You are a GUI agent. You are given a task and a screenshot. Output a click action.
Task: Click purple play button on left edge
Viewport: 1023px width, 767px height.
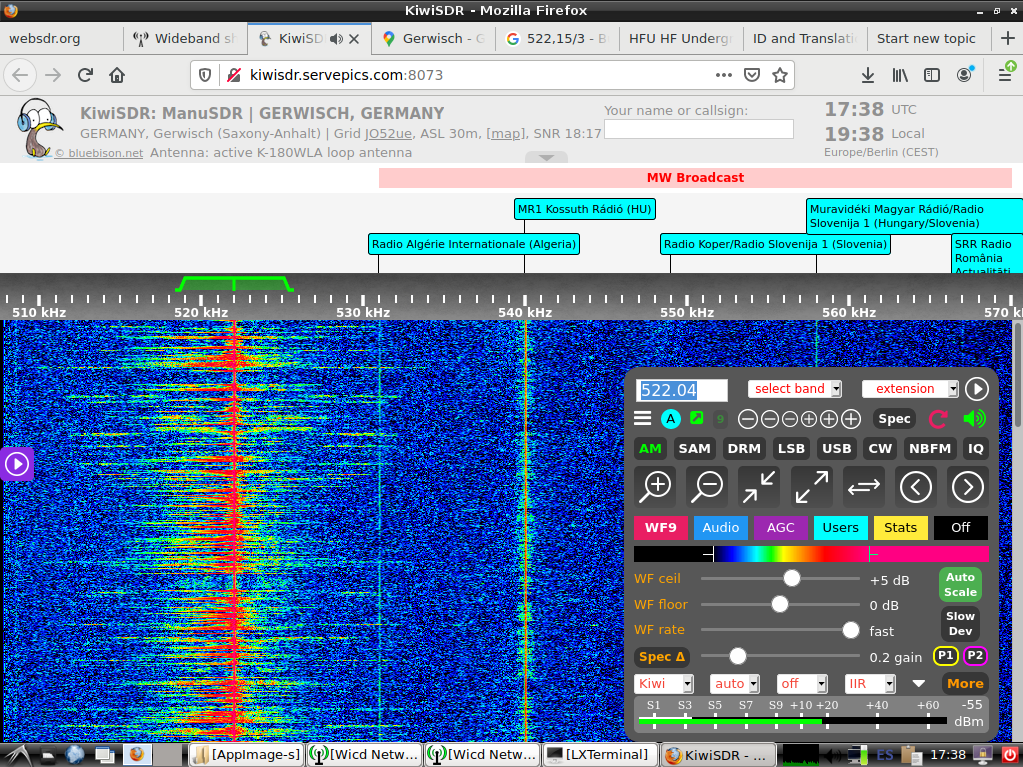pos(16,464)
